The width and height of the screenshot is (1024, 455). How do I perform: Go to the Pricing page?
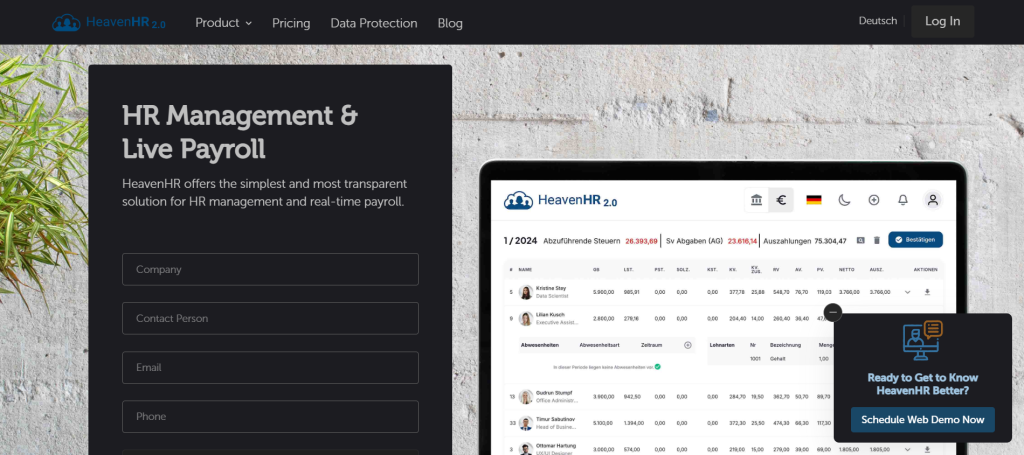(291, 22)
